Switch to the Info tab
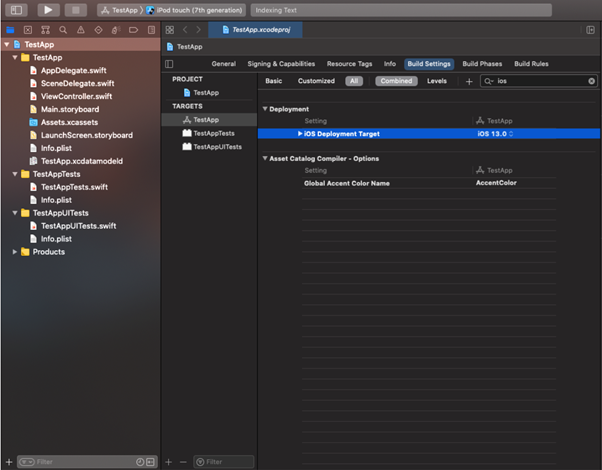Image resolution: width=602 pixels, height=470 pixels. click(390, 64)
